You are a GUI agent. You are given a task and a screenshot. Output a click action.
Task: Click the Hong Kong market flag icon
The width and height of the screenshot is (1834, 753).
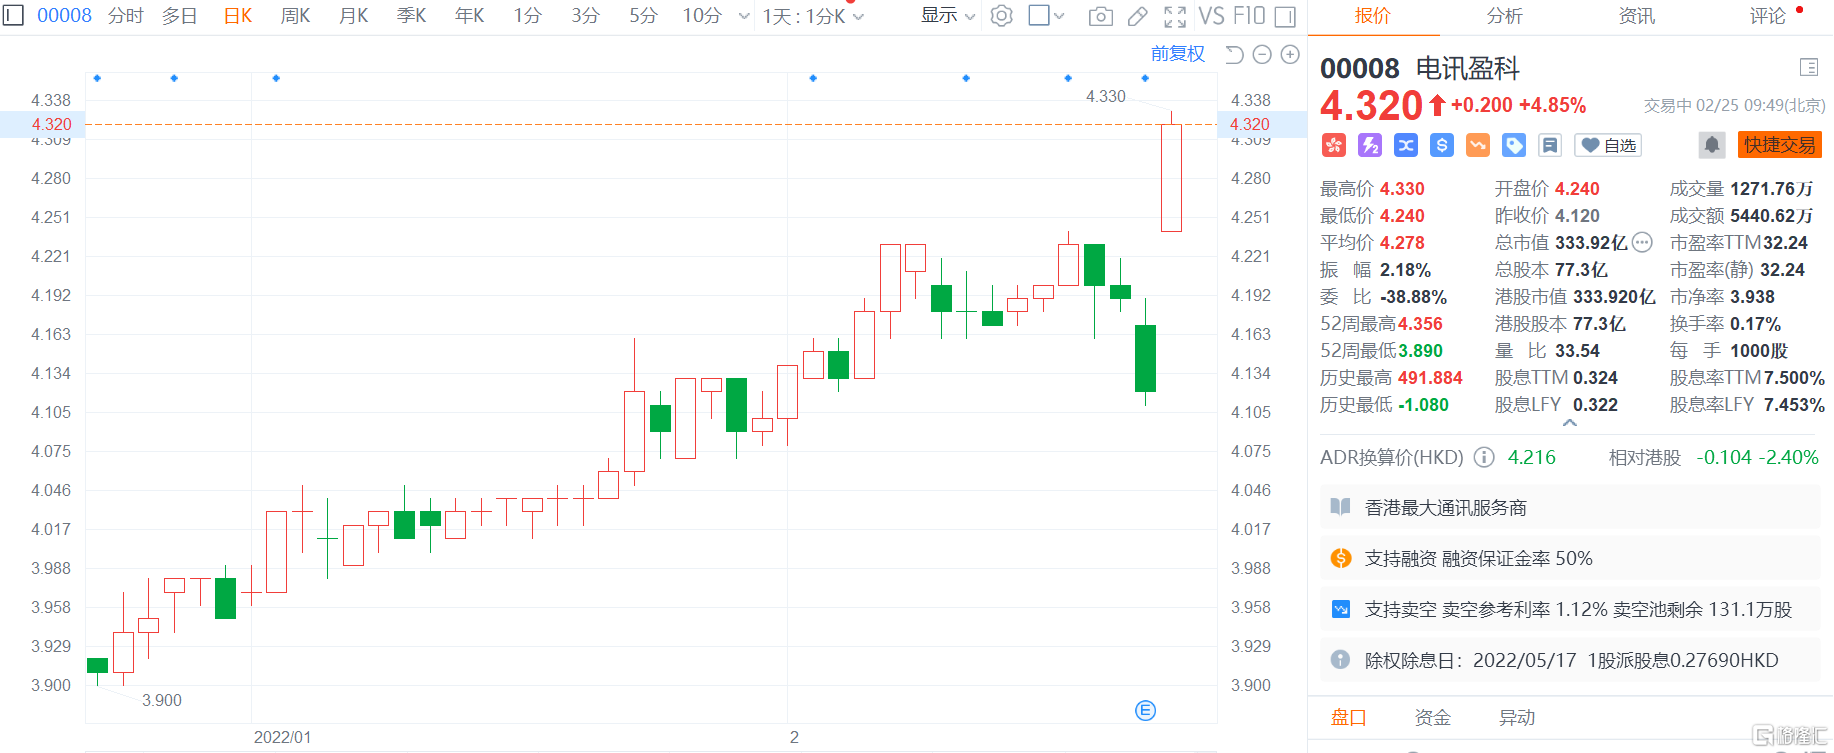coord(1333,145)
